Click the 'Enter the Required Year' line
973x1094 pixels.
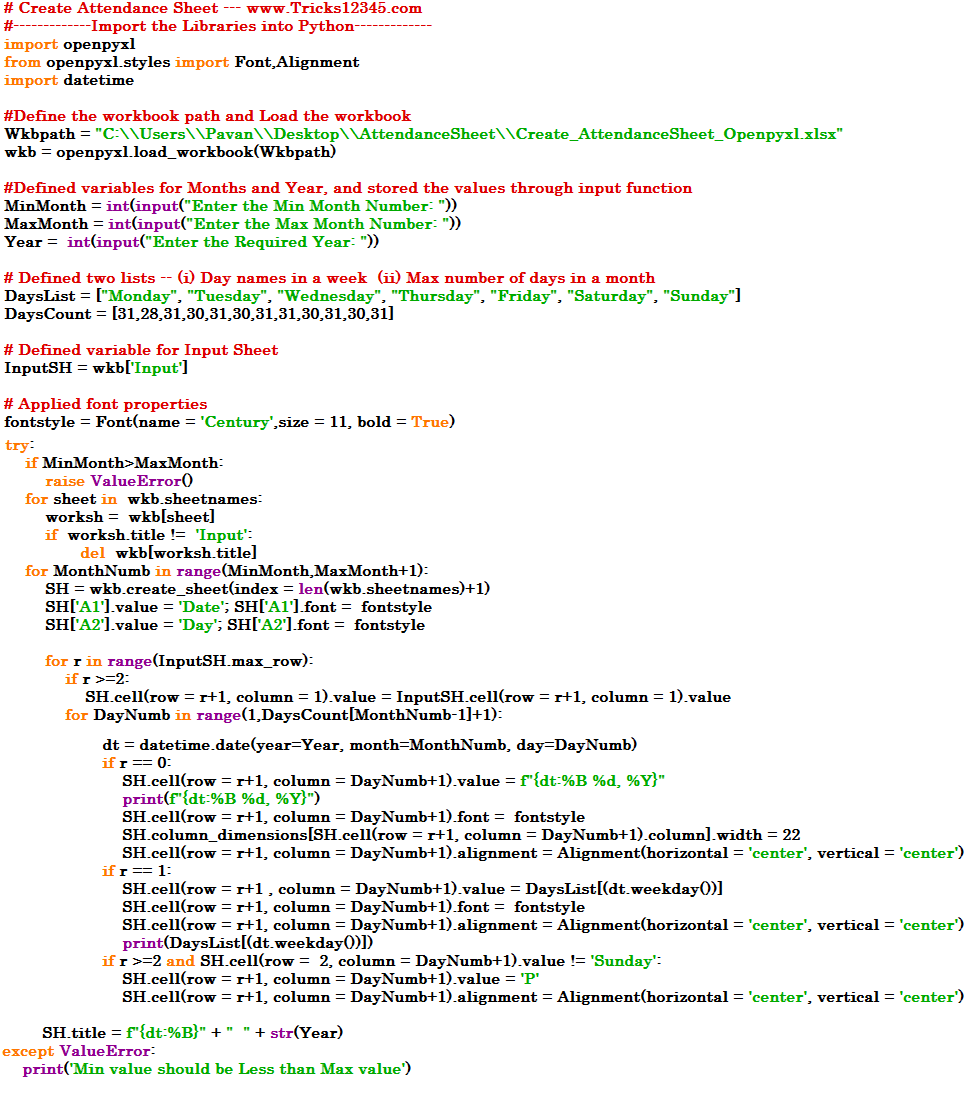pyautogui.click(x=192, y=242)
